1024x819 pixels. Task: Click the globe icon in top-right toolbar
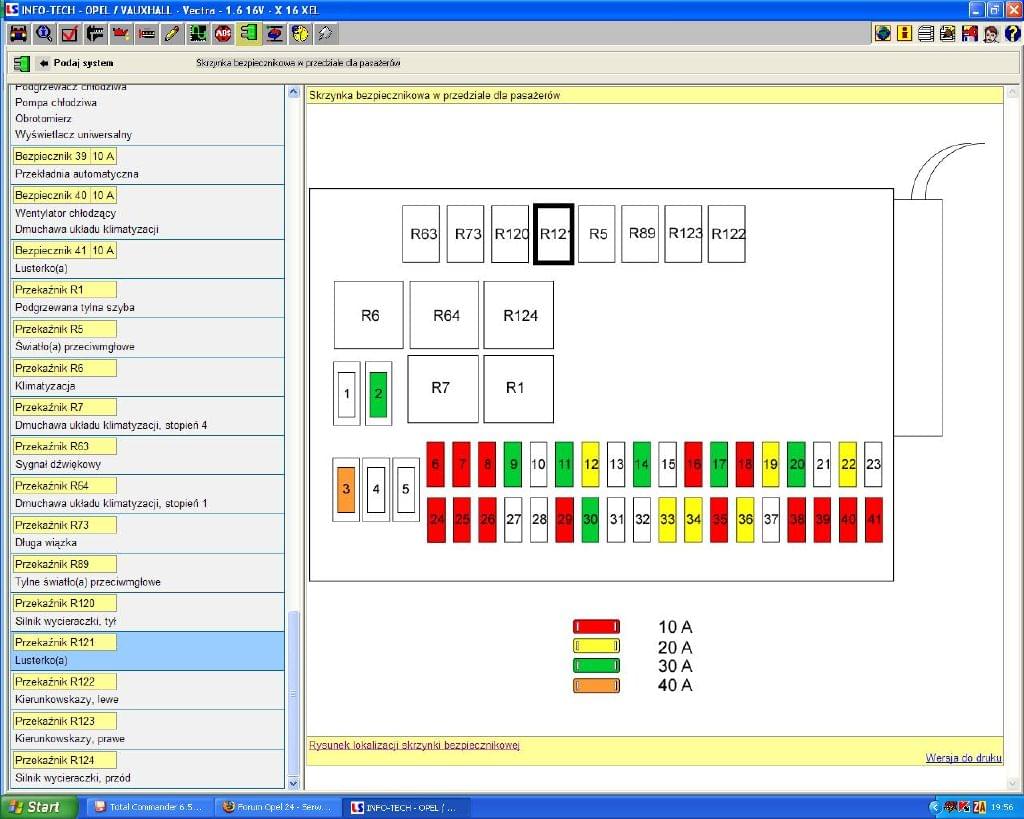pos(883,33)
